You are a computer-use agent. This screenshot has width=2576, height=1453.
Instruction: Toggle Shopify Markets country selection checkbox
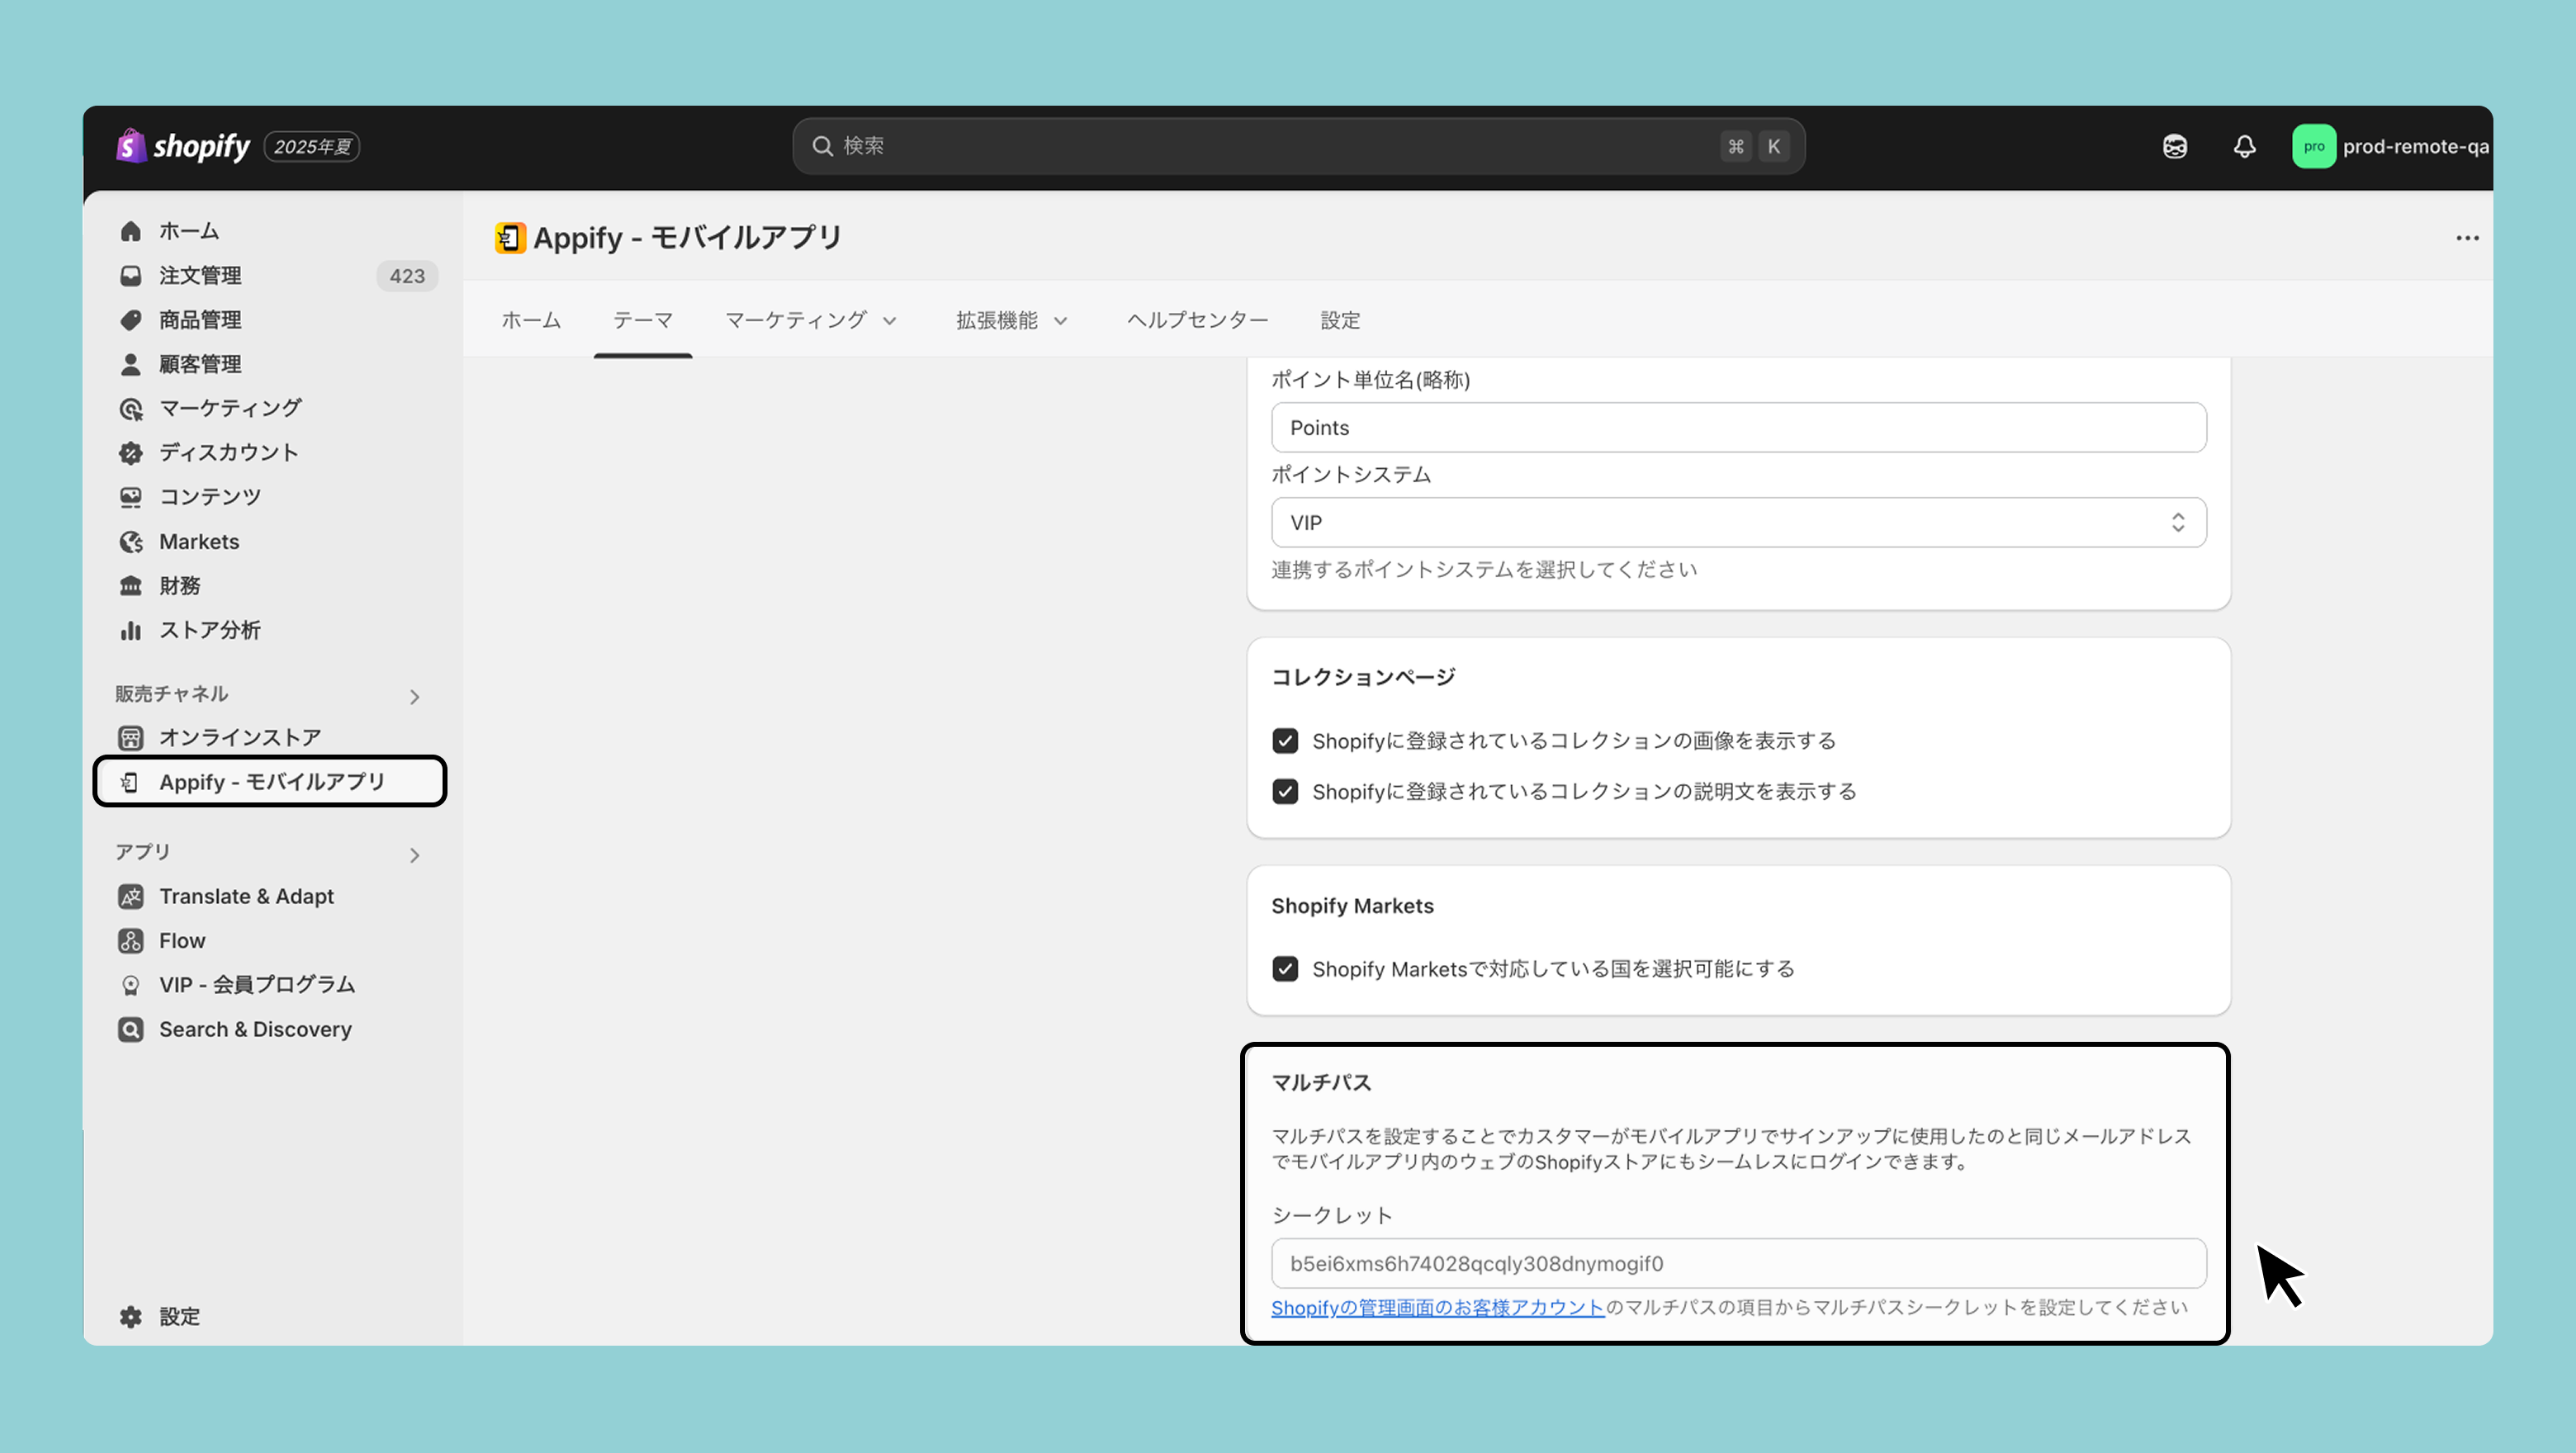[x=1285, y=969]
